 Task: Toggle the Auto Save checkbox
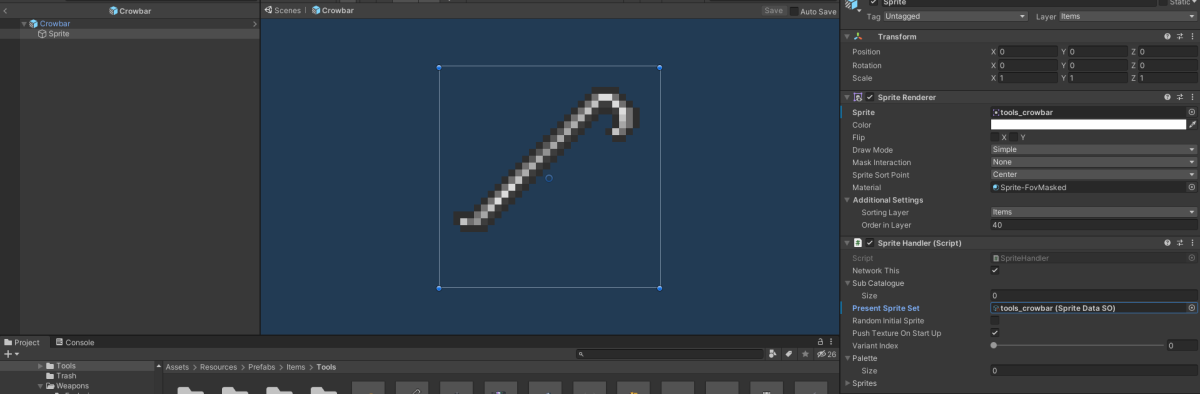tap(795, 11)
